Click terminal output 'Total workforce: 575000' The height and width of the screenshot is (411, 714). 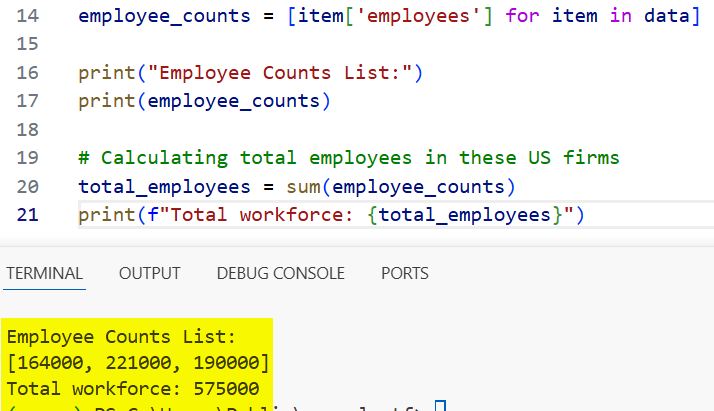tap(133, 389)
